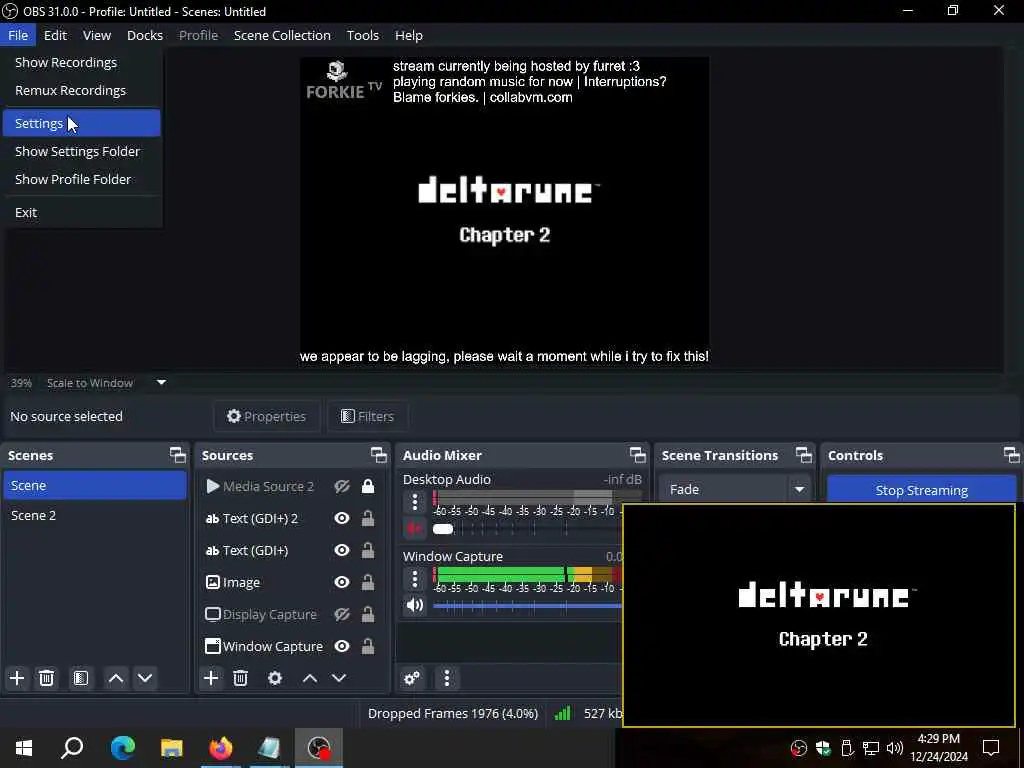Screen dimensions: 1024x768
Task: Add a new scene with plus icon
Action: pos(17,679)
